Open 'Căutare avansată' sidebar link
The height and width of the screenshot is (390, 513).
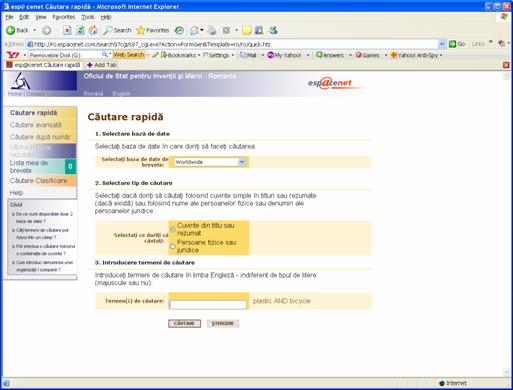click(x=36, y=125)
